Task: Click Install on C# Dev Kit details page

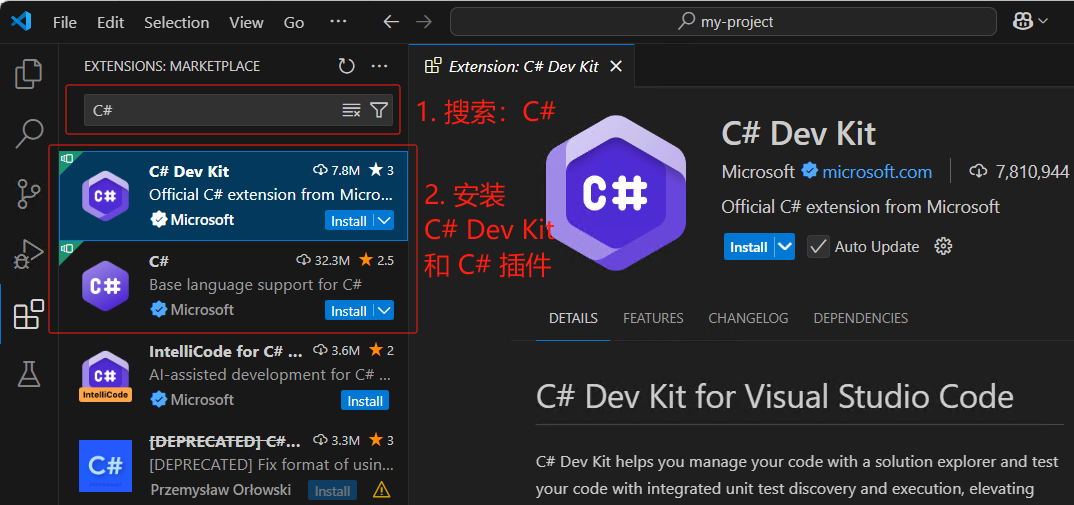Action: click(x=749, y=247)
